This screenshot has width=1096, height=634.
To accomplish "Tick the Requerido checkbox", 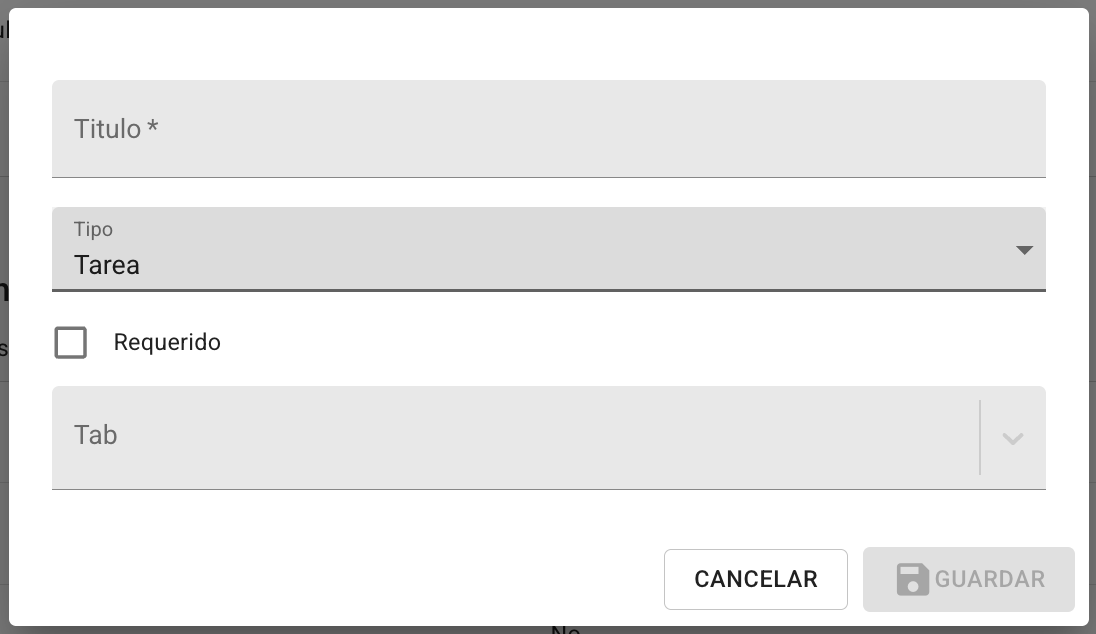I will click(x=71, y=343).
